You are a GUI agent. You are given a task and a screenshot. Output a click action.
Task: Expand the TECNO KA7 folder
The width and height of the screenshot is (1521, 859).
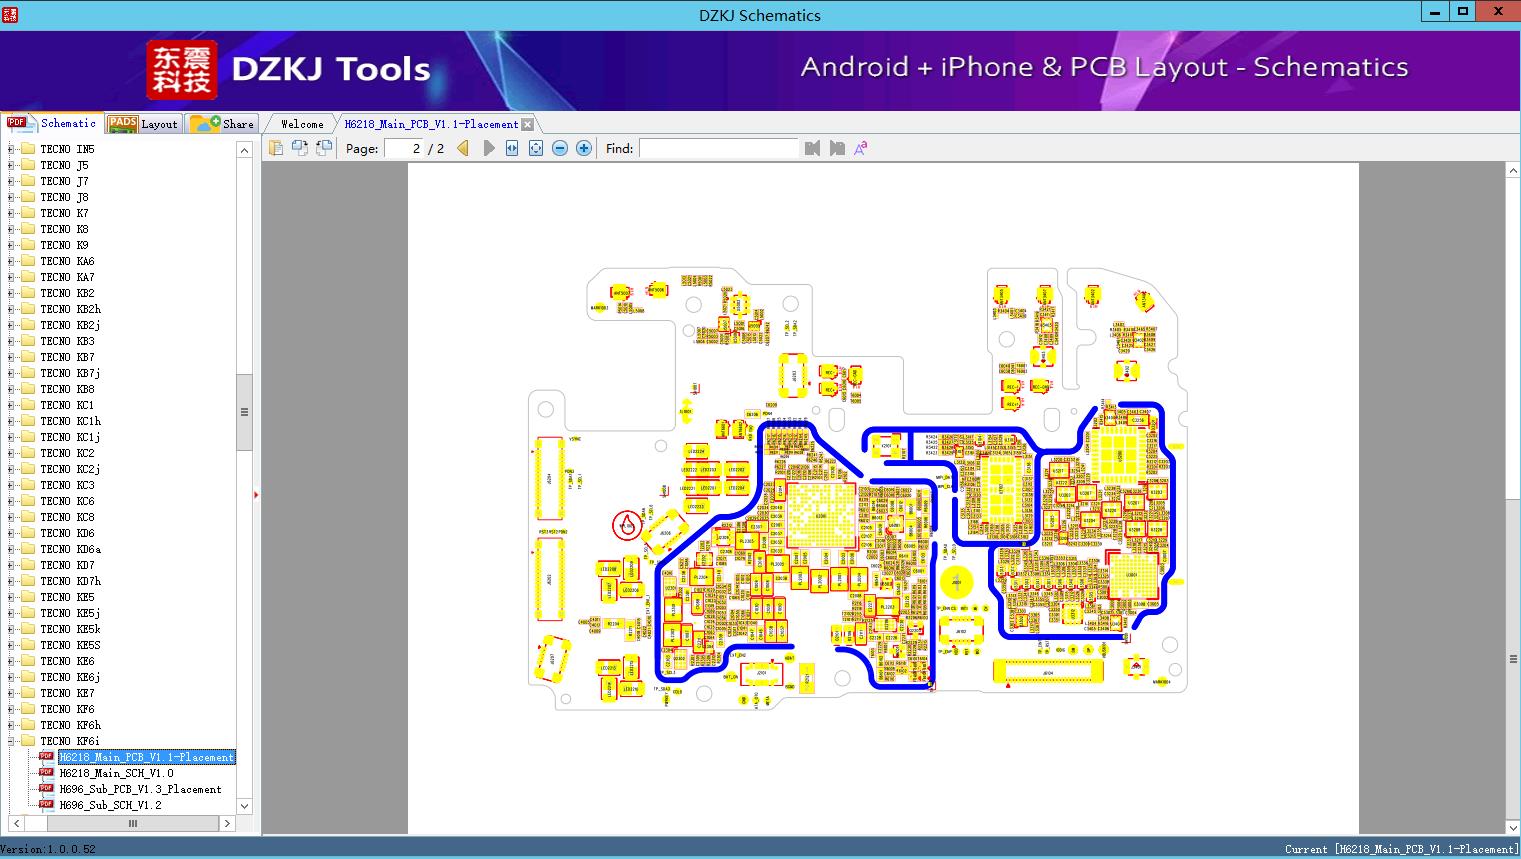pos(11,277)
